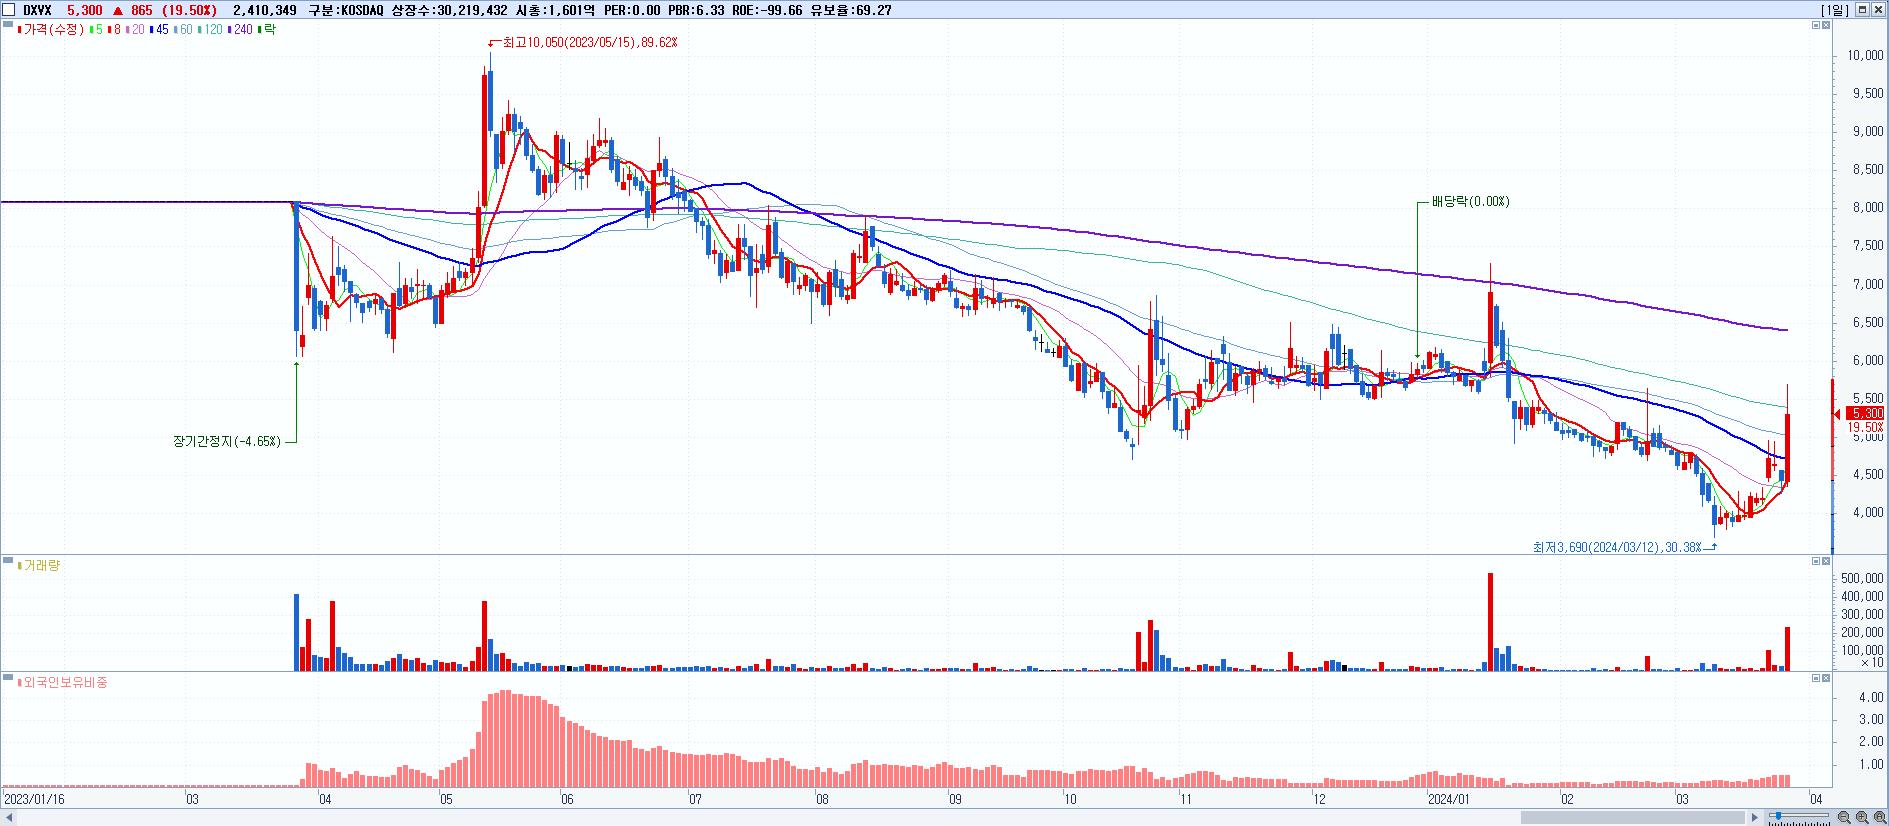Viewport: 1889px width, 826px height.
Task: Click the DXVX stock name
Action: click(37, 10)
